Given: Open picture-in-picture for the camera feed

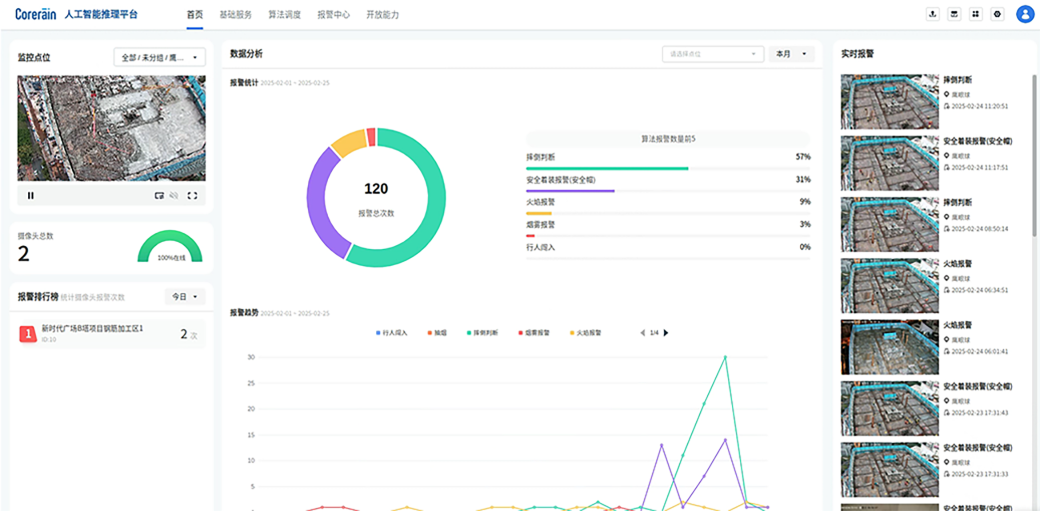Looking at the screenshot, I should 159,195.
